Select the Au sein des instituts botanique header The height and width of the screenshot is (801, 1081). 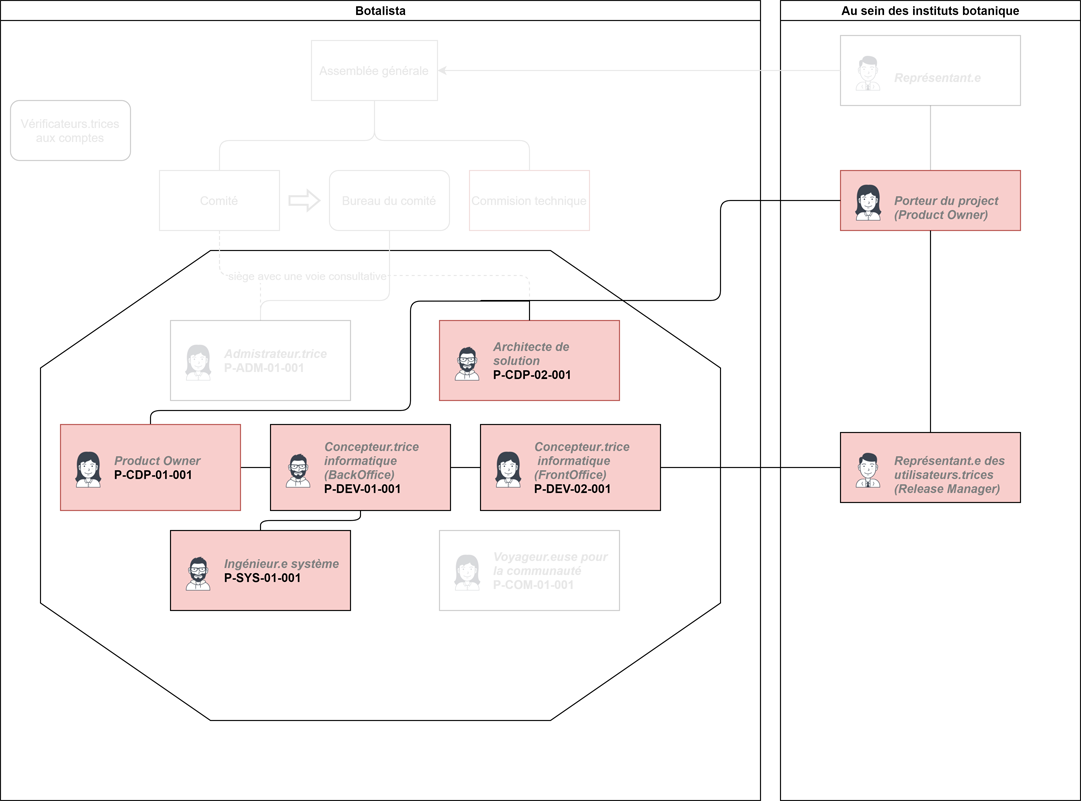point(930,10)
